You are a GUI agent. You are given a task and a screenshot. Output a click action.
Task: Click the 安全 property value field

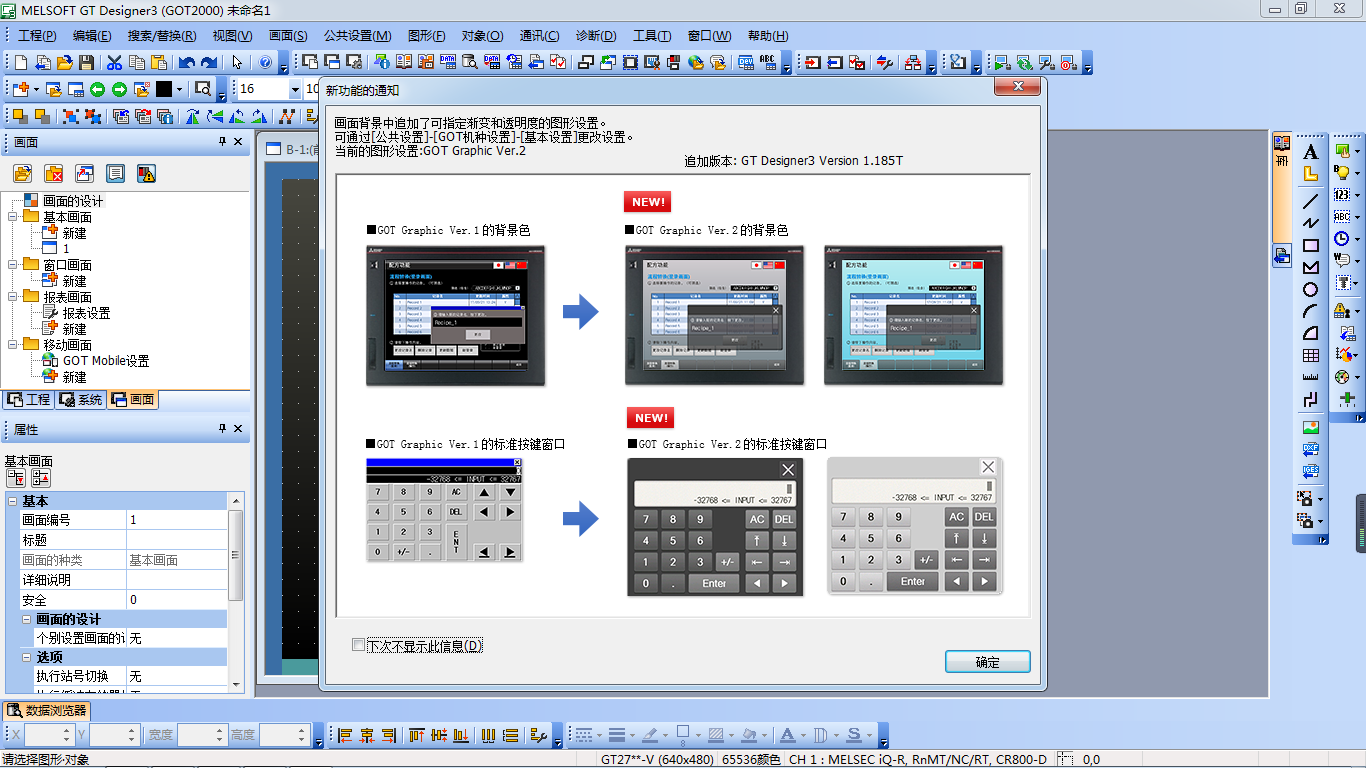(x=177, y=600)
